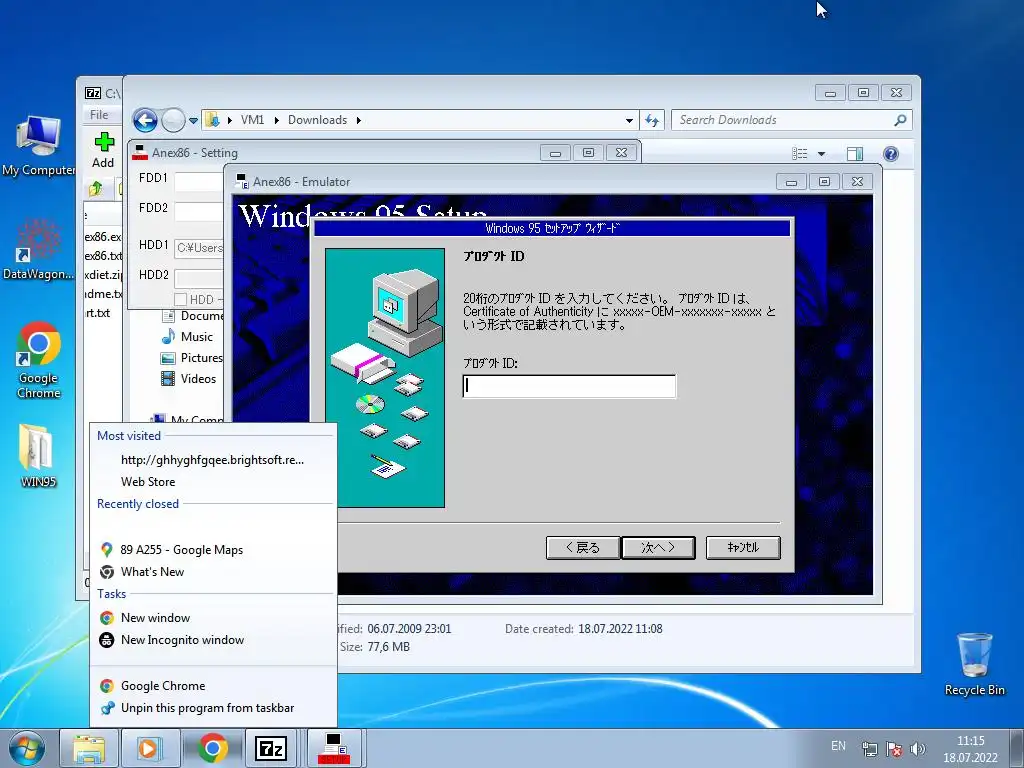Open the Action Center flag icon
This screenshot has width=1024, height=768.
[x=893, y=748]
